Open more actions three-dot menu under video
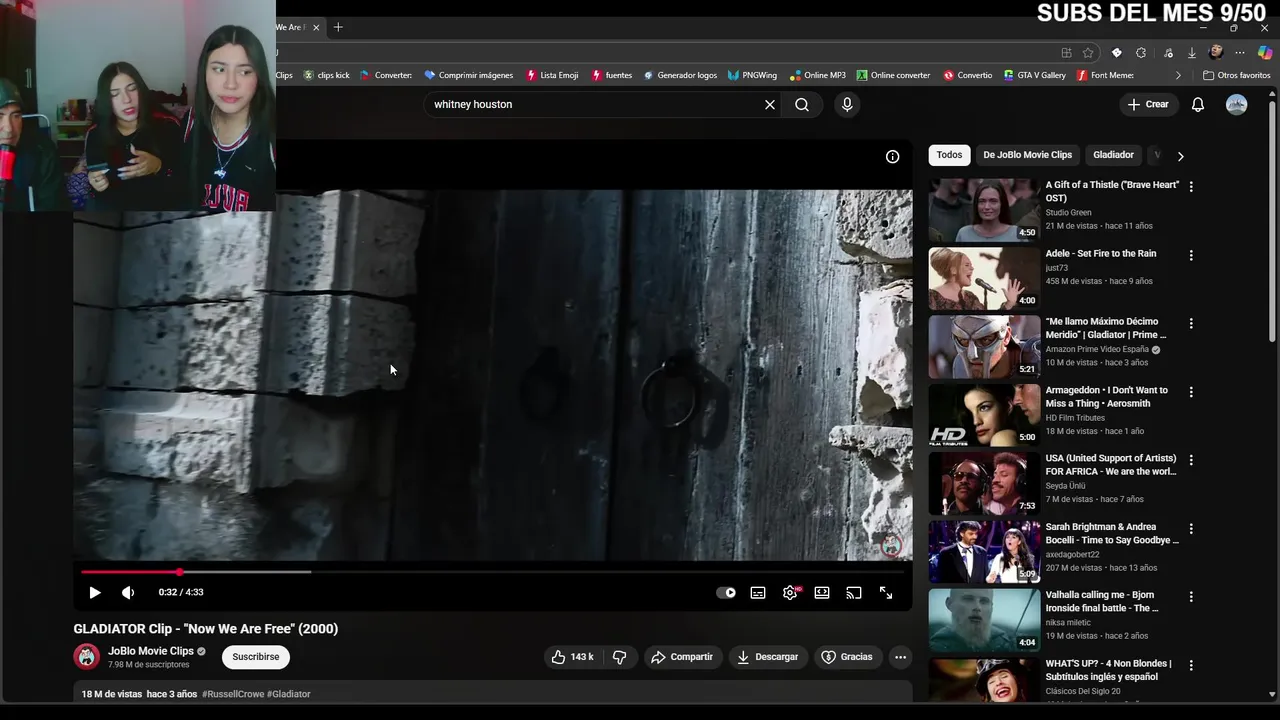Viewport: 1280px width, 720px height. pos(900,657)
